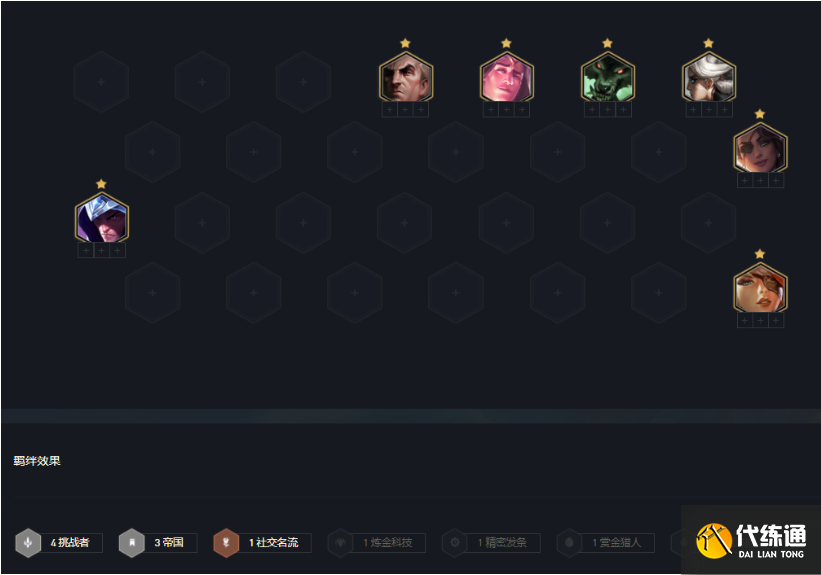
Task: Click the 代练通 logo watermark
Action: click(751, 540)
